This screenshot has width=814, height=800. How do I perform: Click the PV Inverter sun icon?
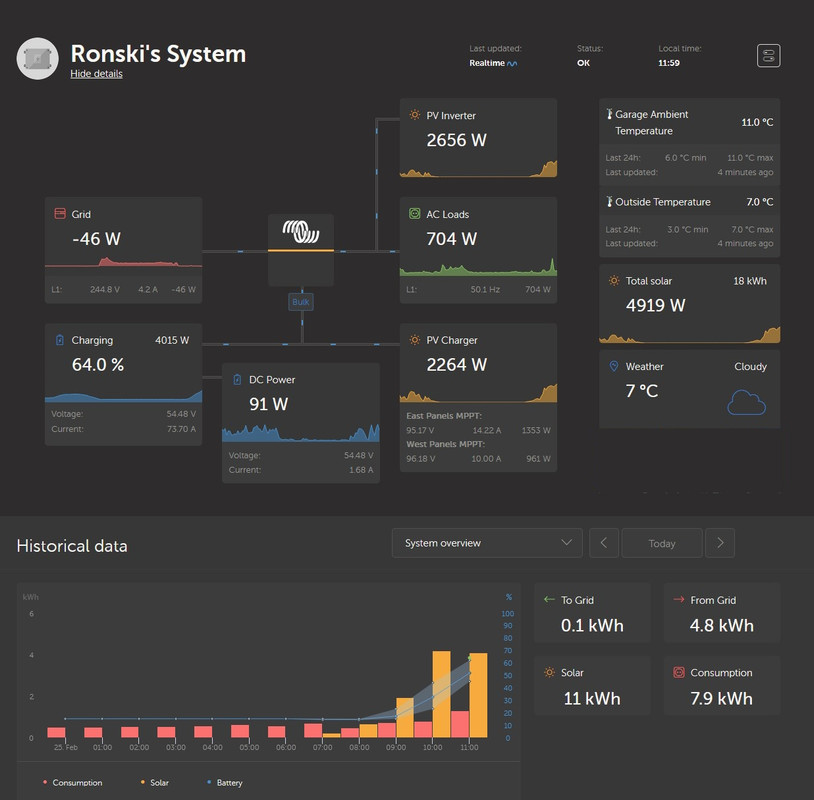[414, 115]
